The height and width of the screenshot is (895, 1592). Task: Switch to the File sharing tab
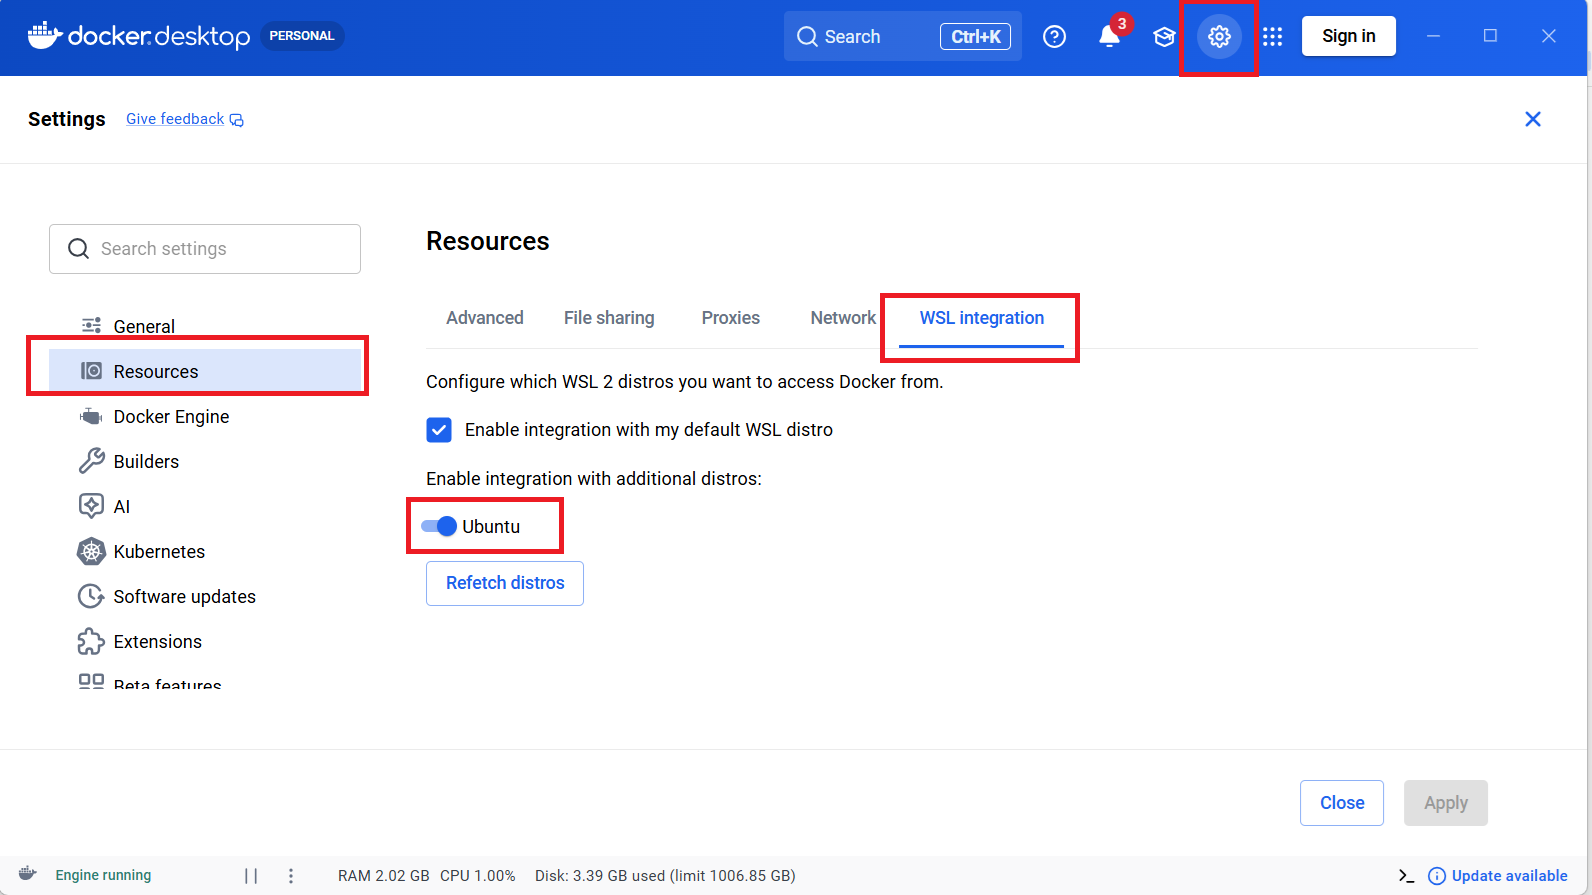click(609, 318)
